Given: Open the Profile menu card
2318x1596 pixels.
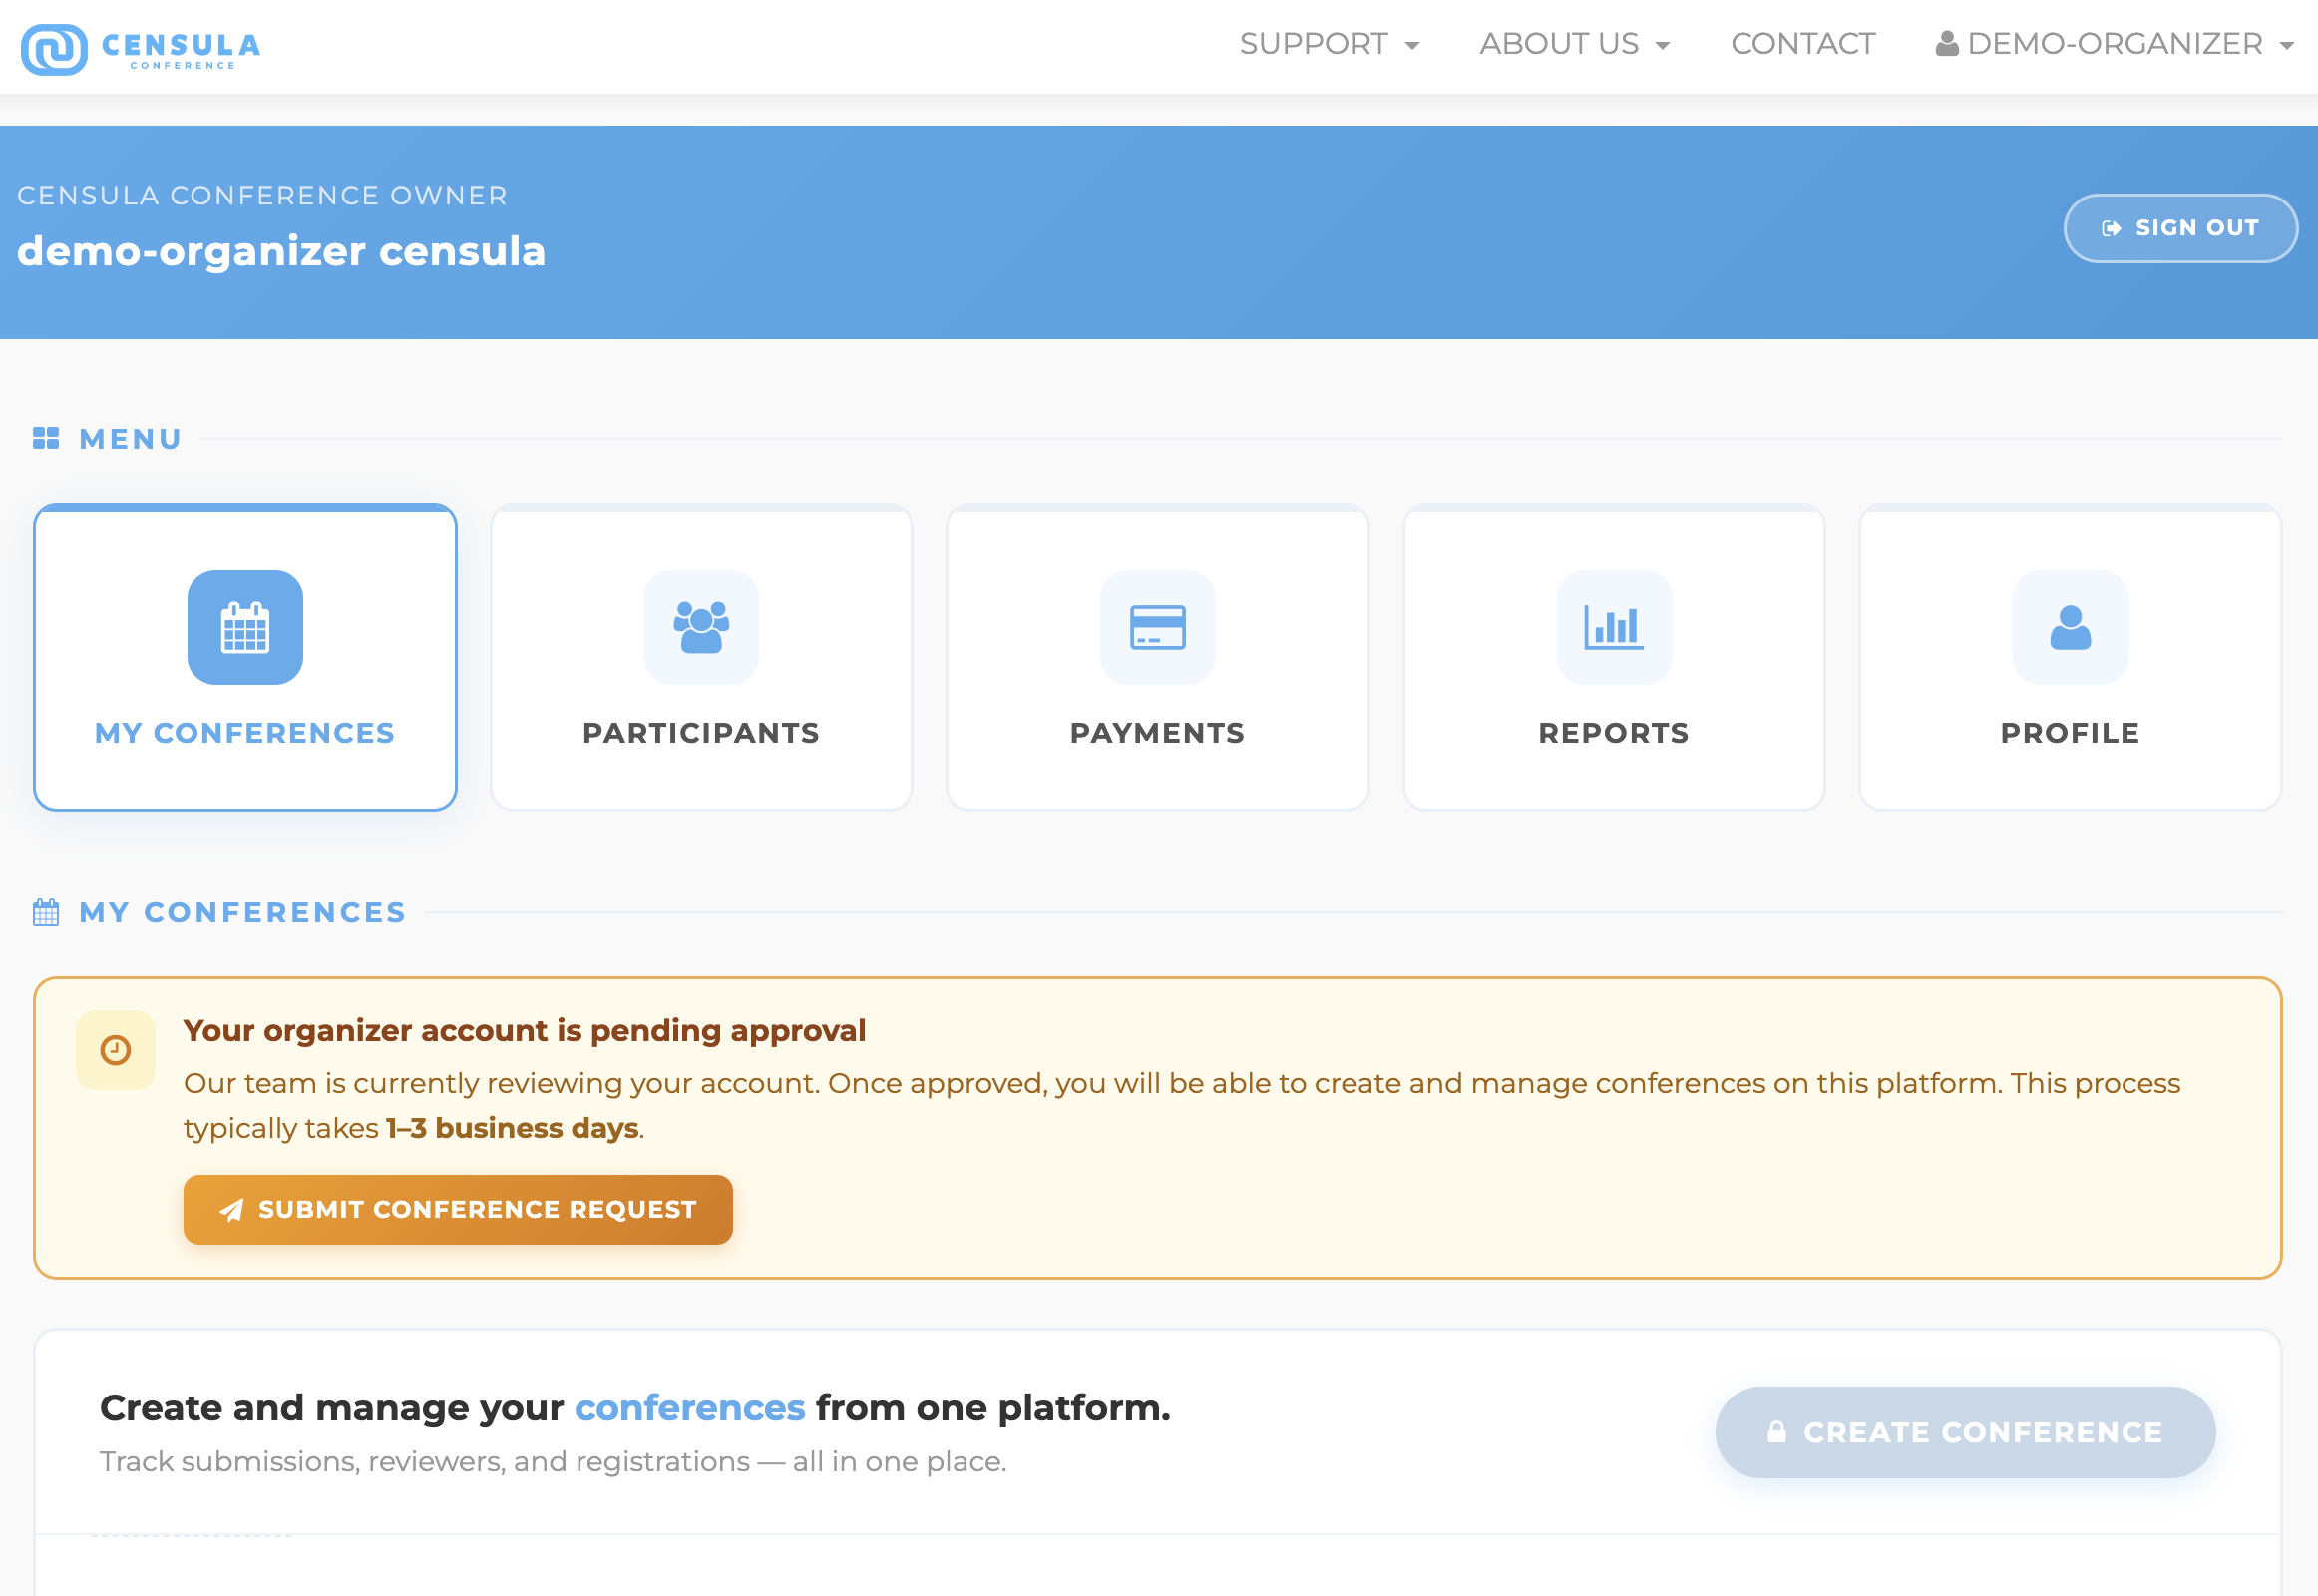Looking at the screenshot, I should 2070,658.
